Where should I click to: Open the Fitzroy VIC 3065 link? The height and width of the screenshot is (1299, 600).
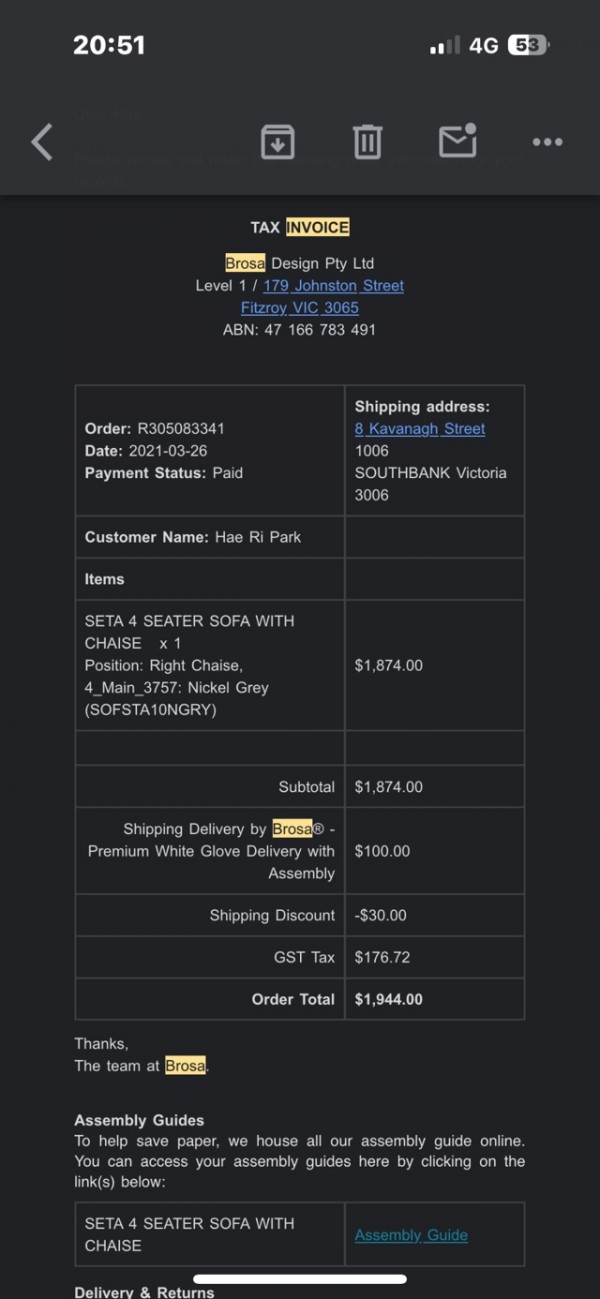pyautogui.click(x=299, y=308)
